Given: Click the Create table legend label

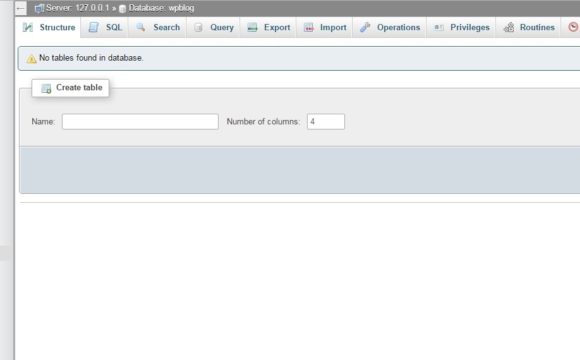Looking at the screenshot, I should (x=79, y=88).
